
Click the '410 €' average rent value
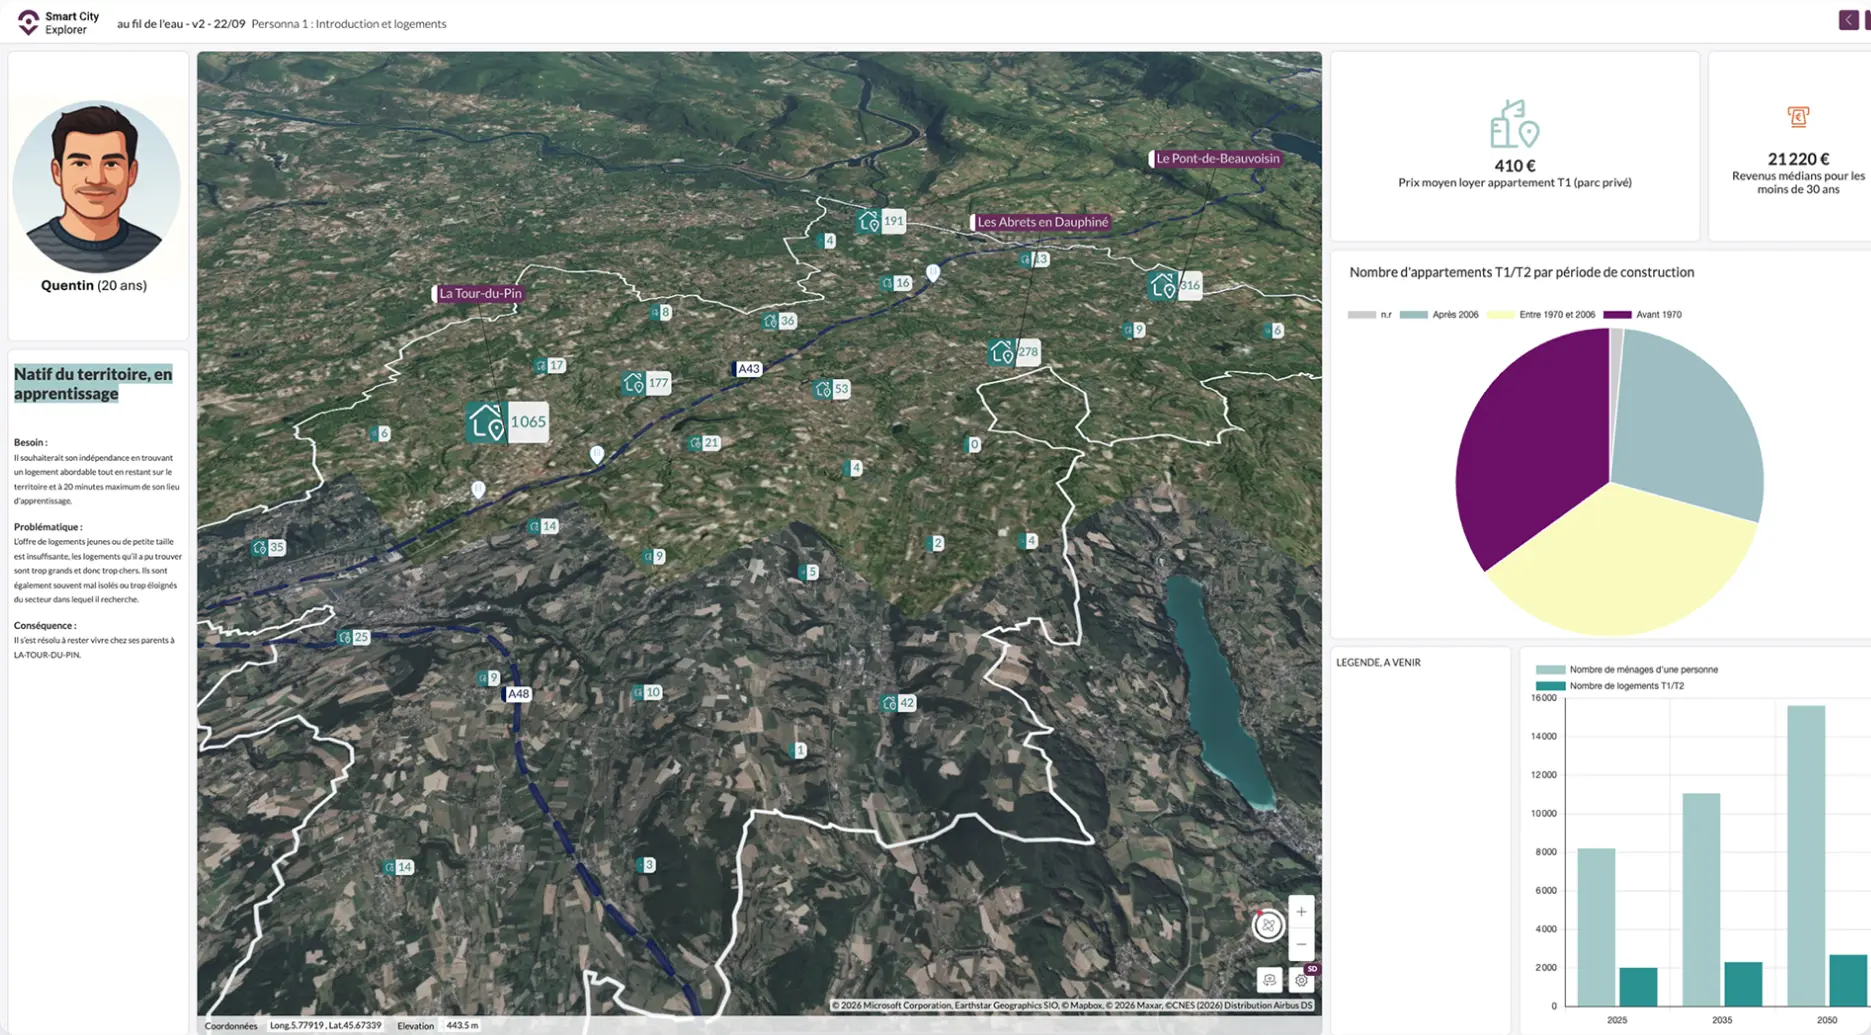[1514, 166]
